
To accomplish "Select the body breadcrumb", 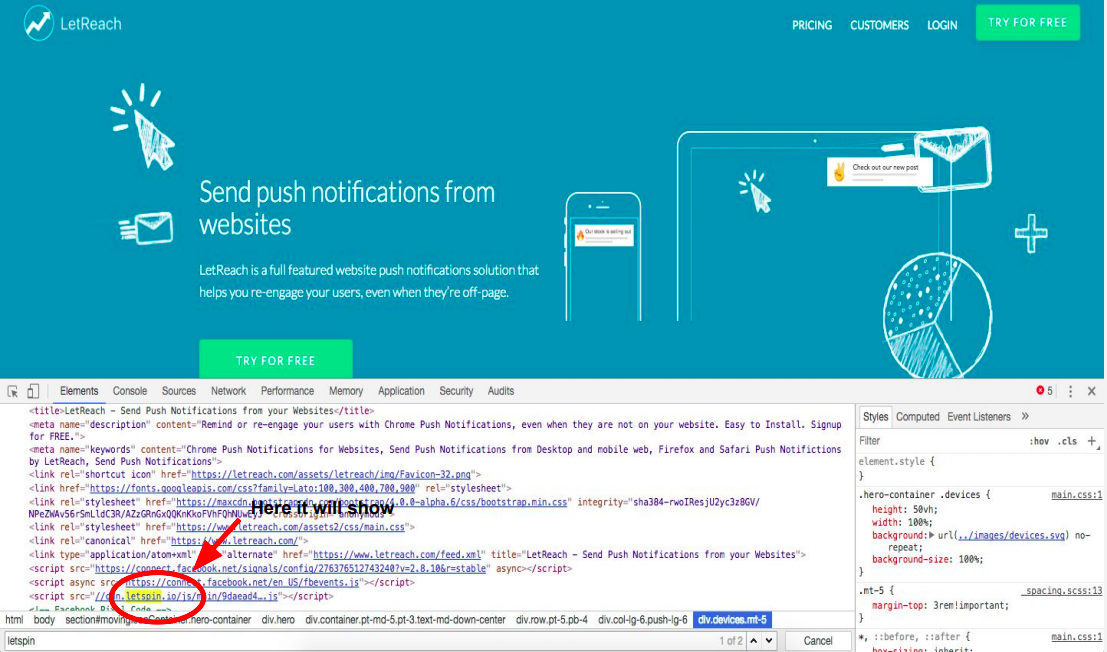I will [x=44, y=620].
